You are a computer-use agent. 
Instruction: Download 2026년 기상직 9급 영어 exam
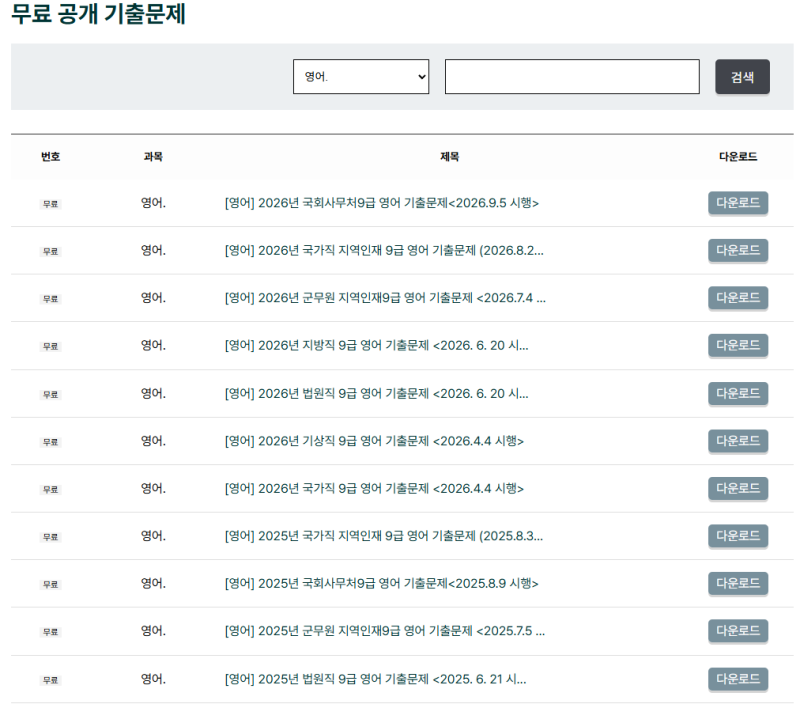pyautogui.click(x=738, y=441)
